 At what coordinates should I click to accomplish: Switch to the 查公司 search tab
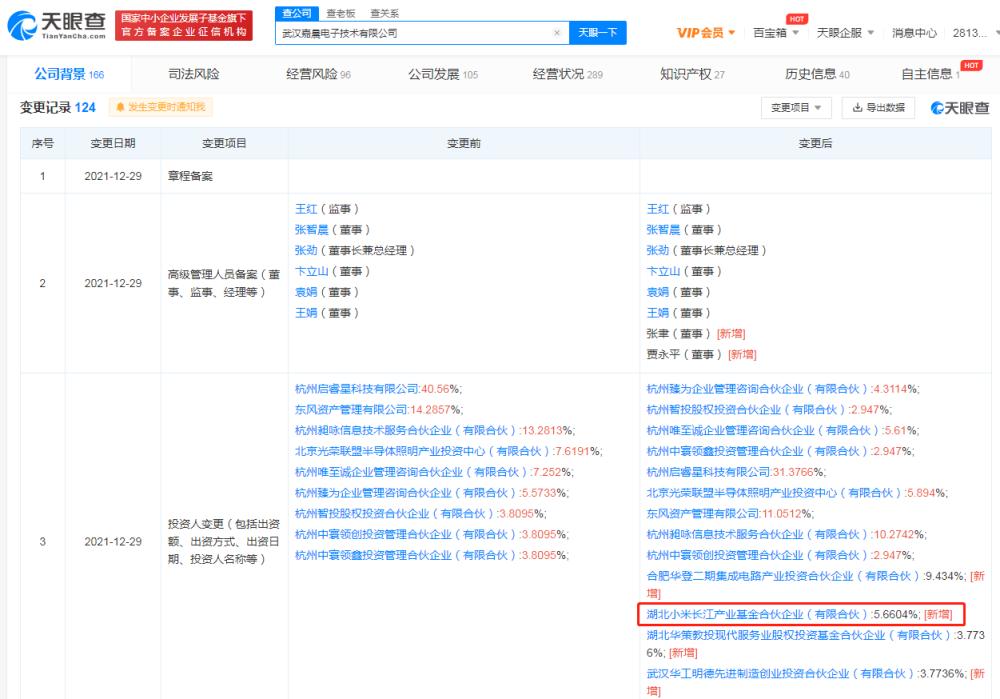pos(297,13)
